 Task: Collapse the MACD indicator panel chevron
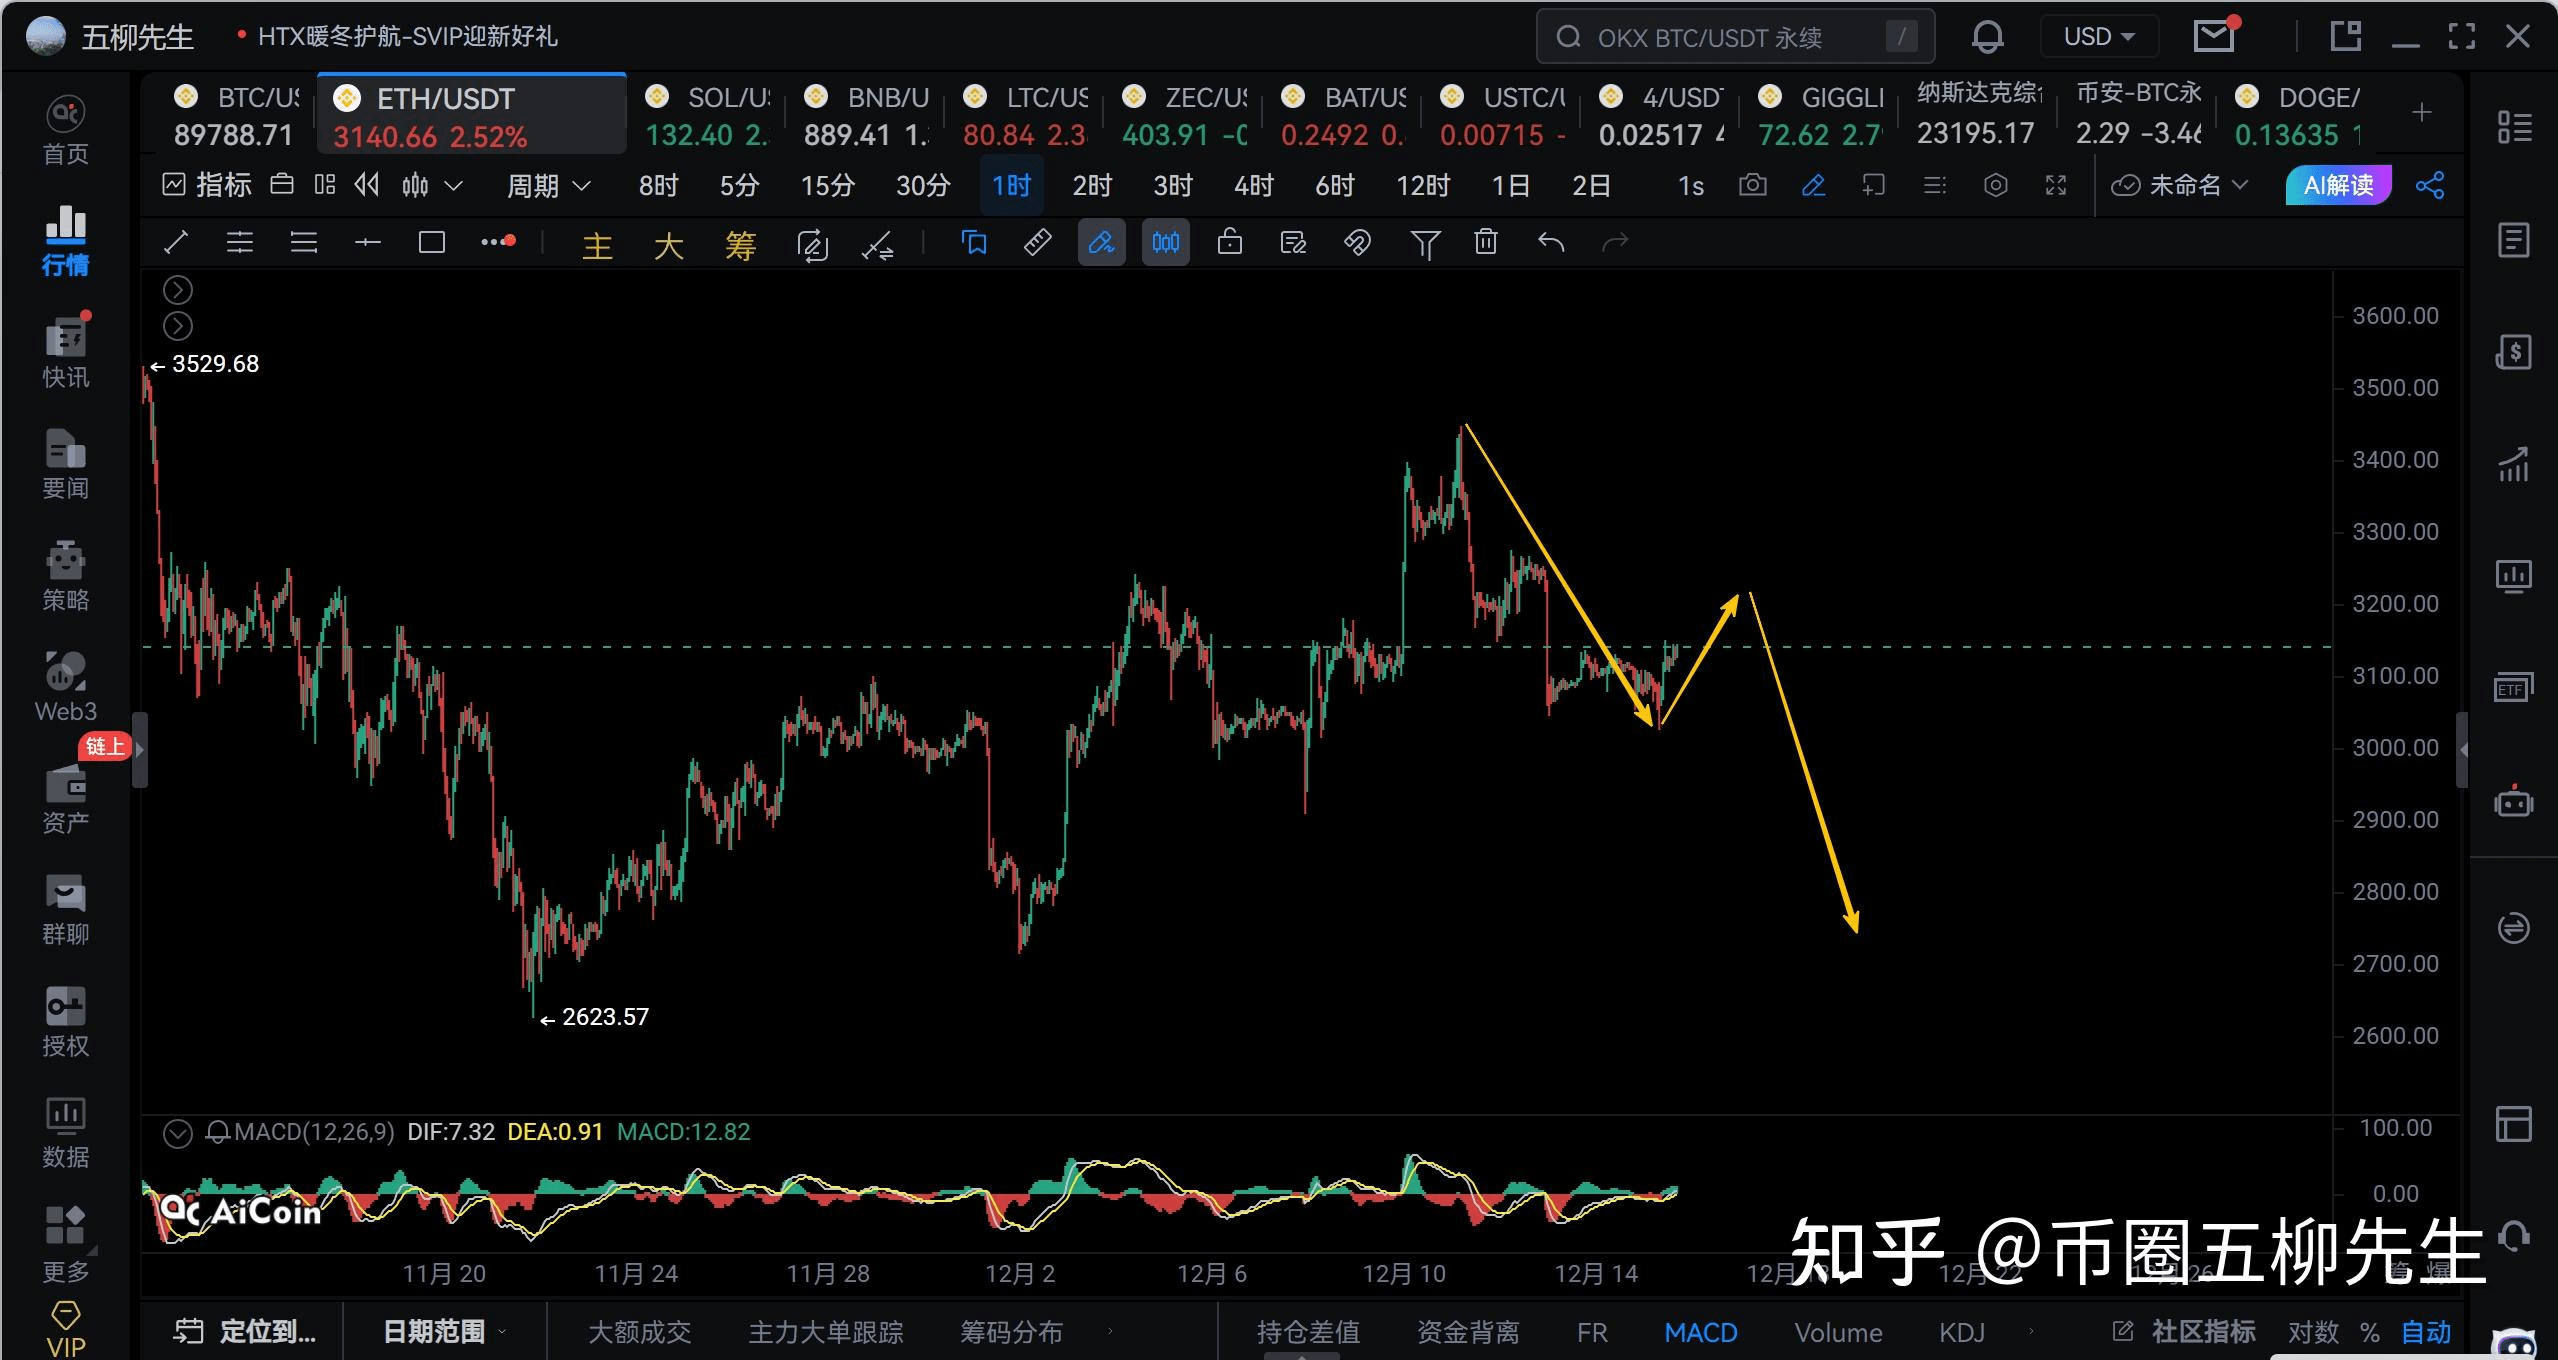(178, 1133)
